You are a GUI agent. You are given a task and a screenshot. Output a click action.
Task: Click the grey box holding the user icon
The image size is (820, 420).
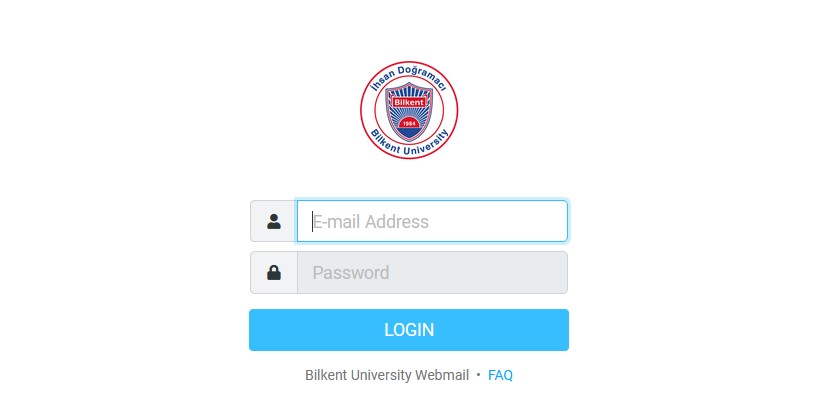[x=274, y=221]
